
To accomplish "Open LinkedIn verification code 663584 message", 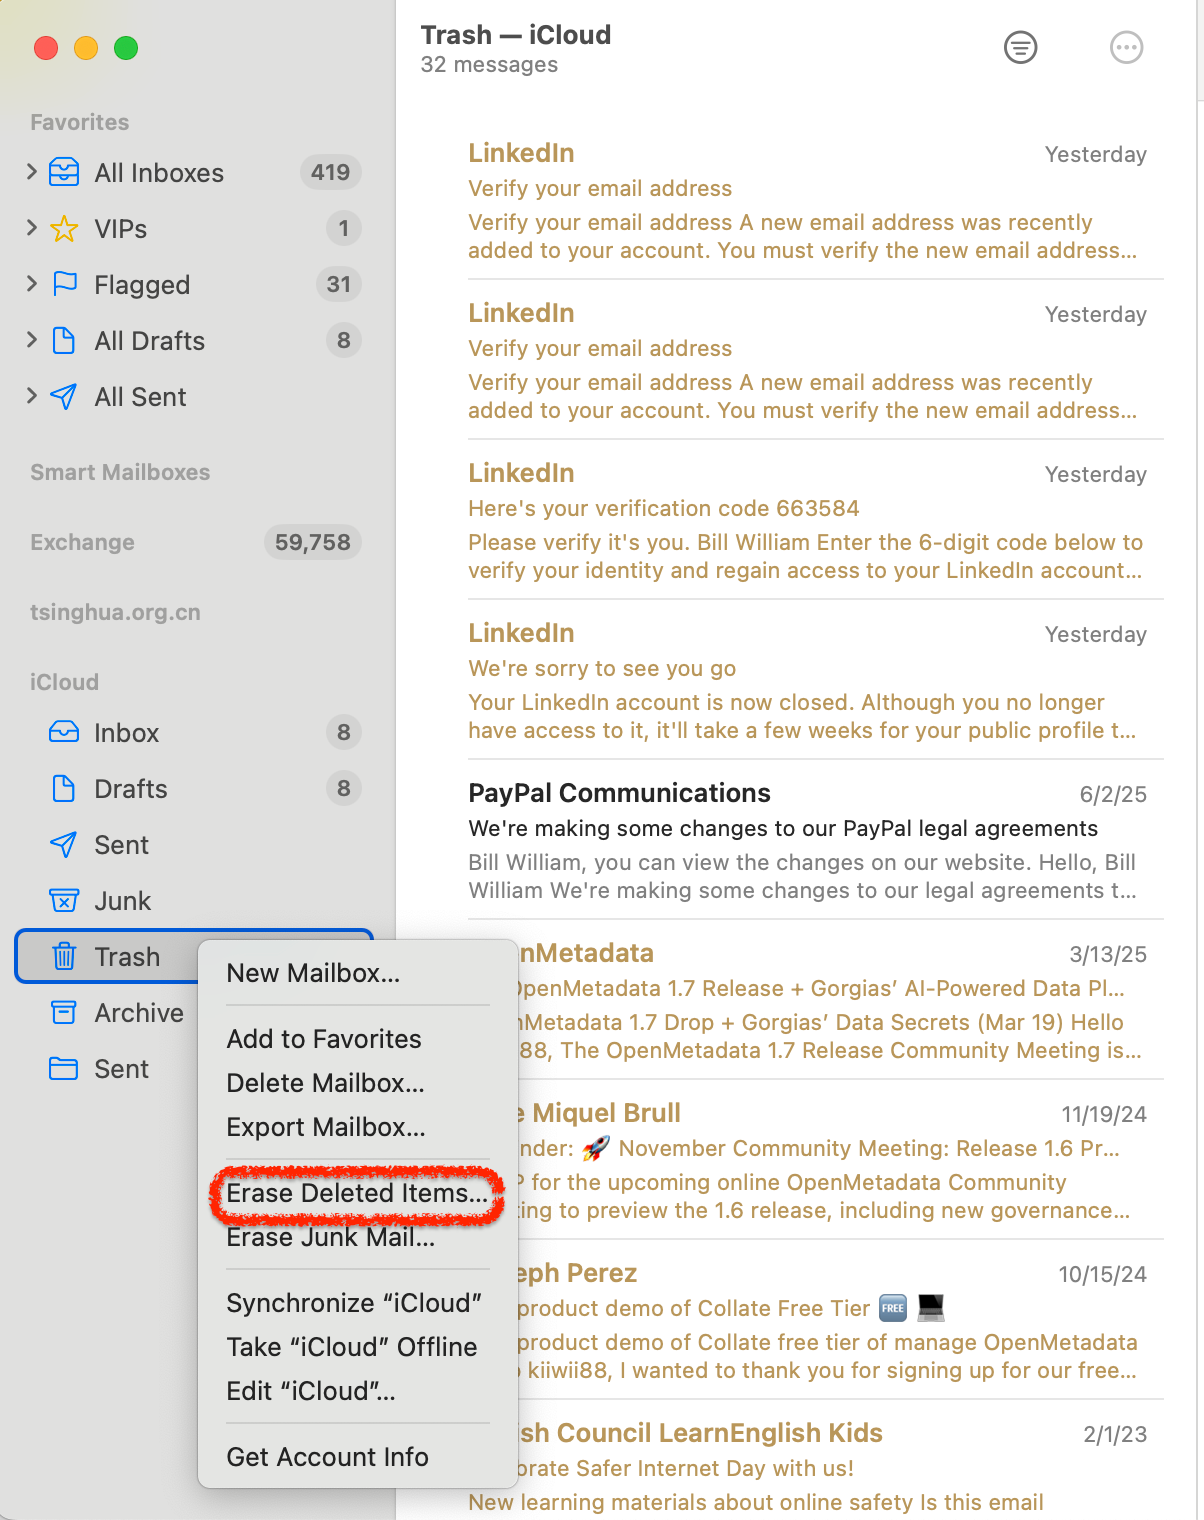I will 808,520.
